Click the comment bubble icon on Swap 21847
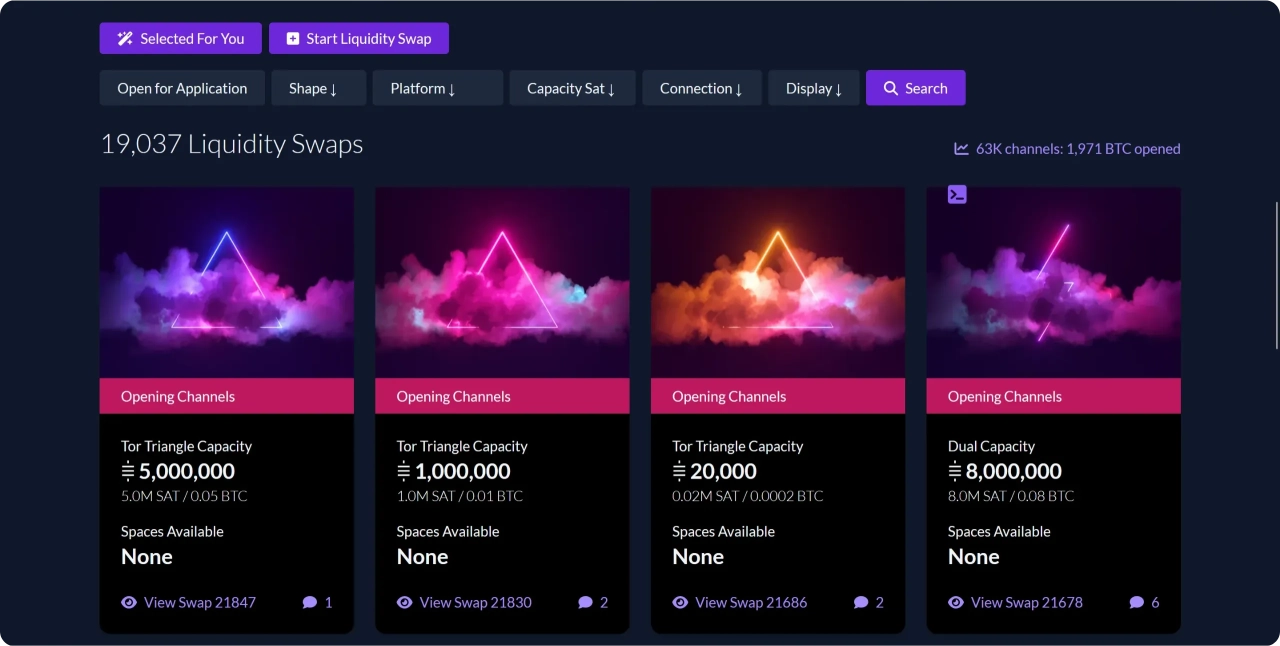The width and height of the screenshot is (1280, 646). tap(310, 602)
